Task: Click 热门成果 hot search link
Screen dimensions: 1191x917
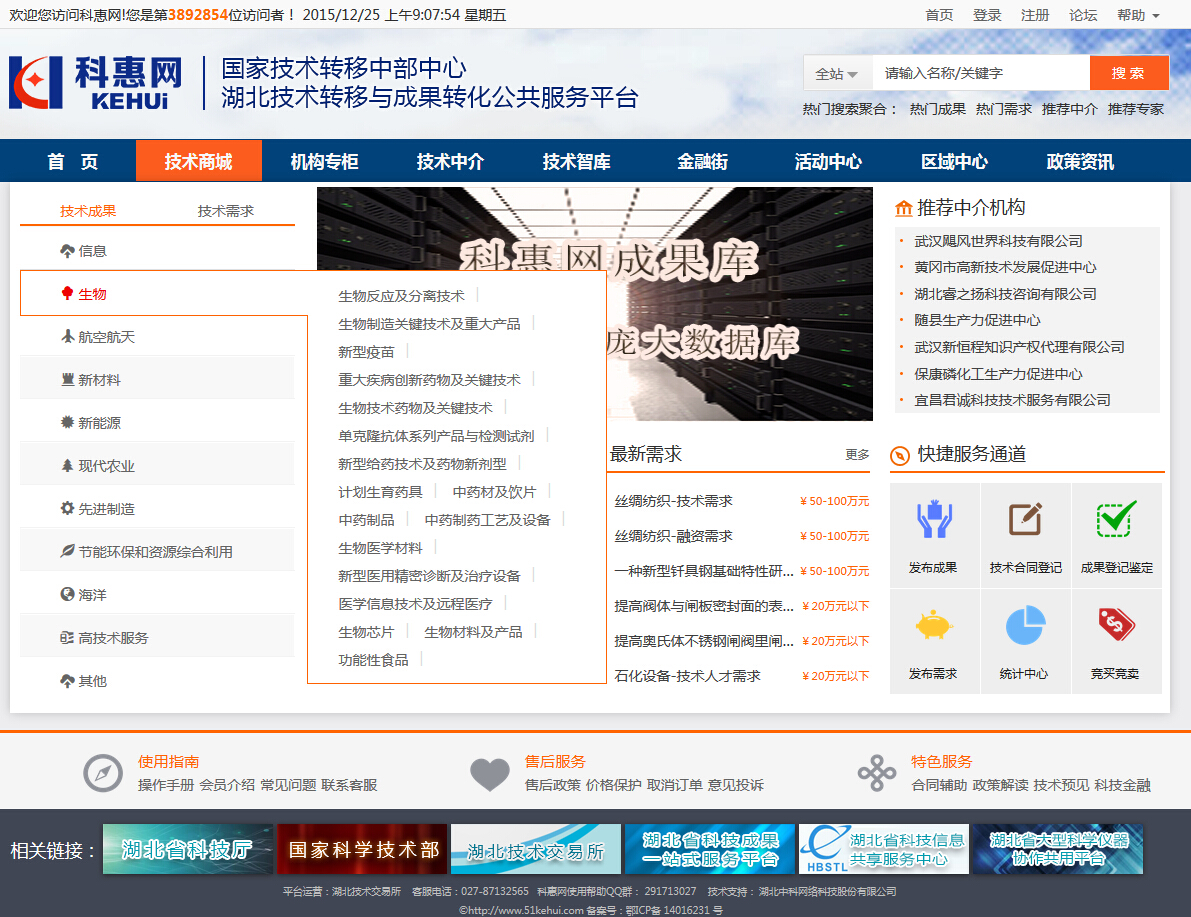Action: 937,109
